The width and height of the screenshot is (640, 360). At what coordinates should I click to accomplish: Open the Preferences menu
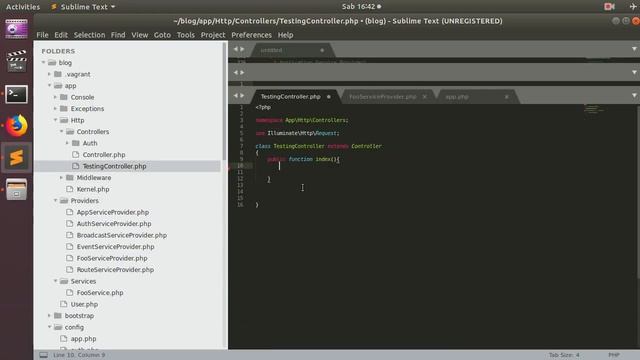(251, 35)
